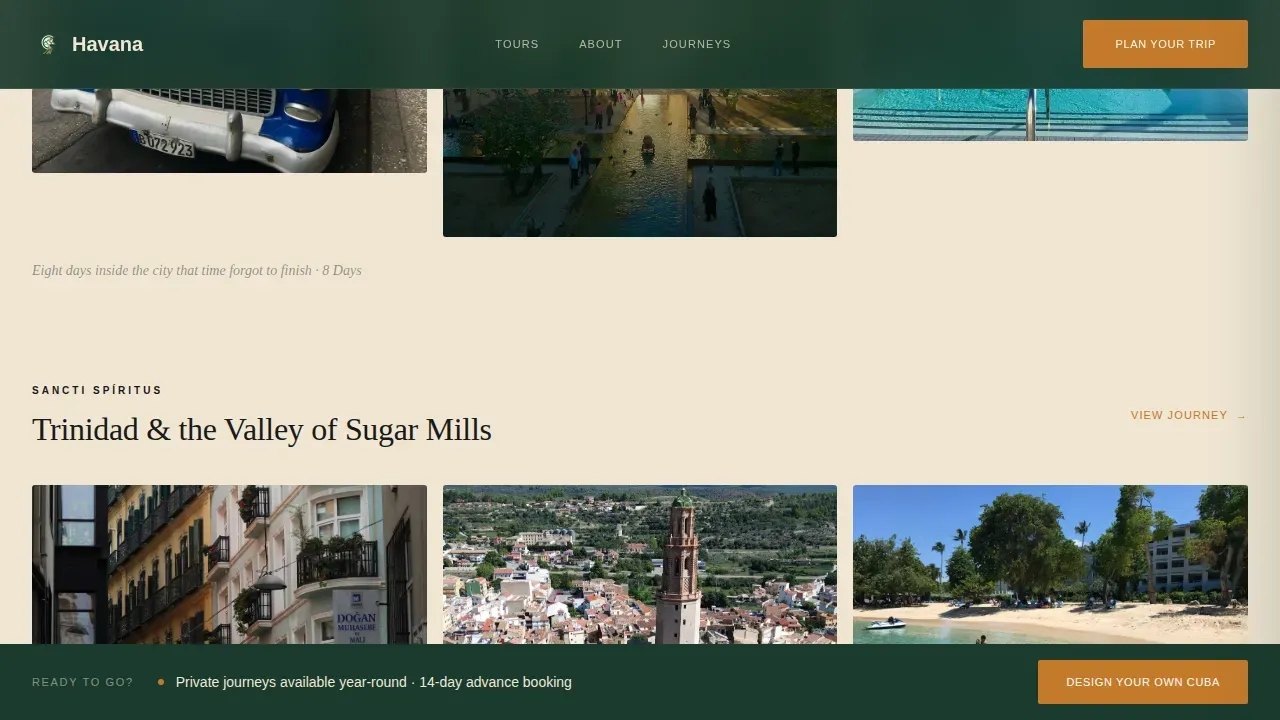Open the About menu item

click(x=601, y=44)
